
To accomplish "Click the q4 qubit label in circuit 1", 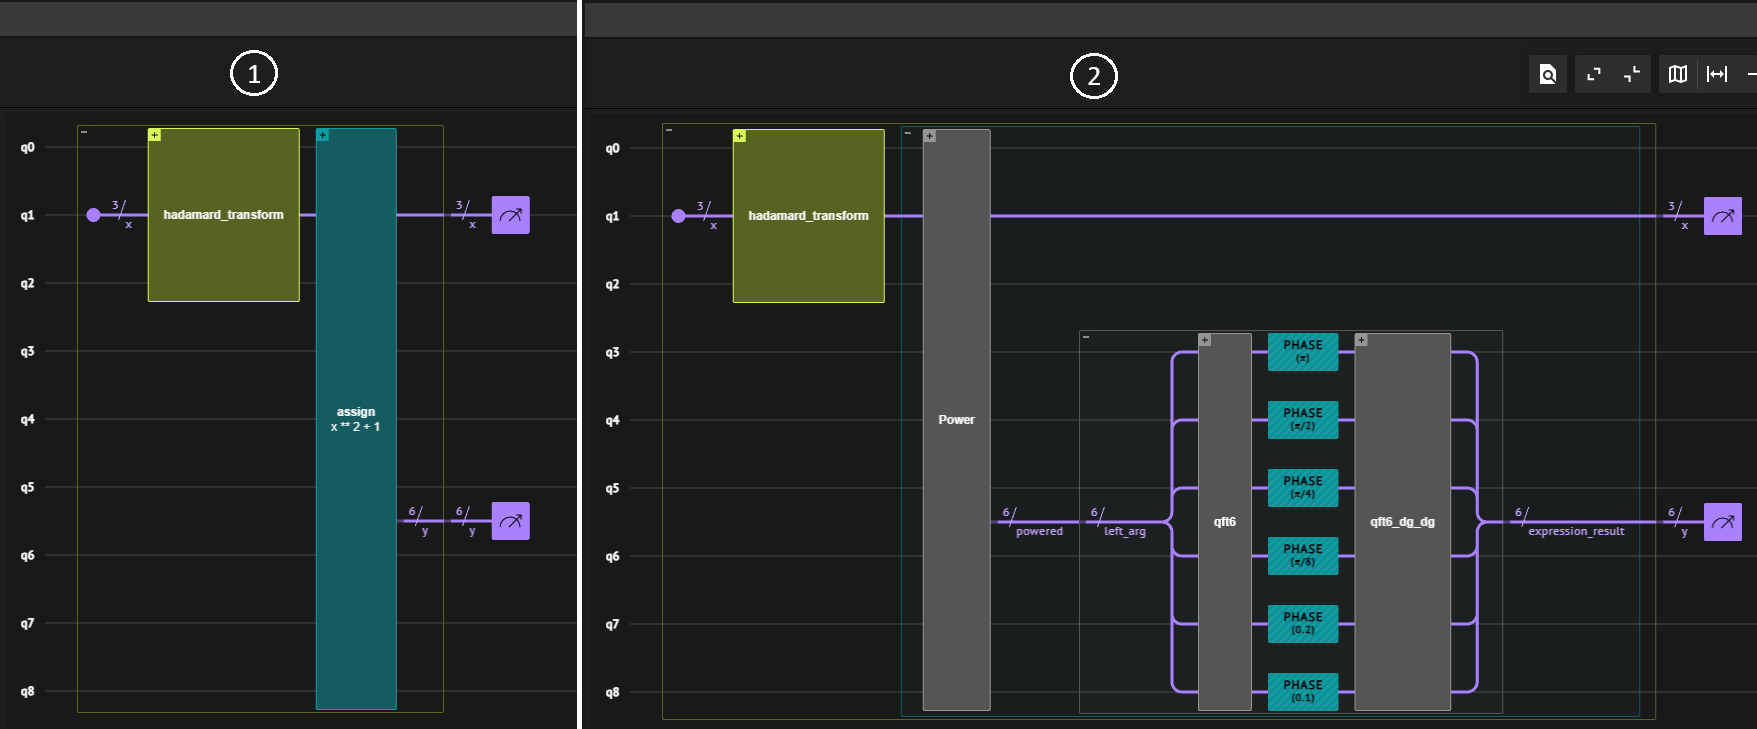I will click(27, 419).
